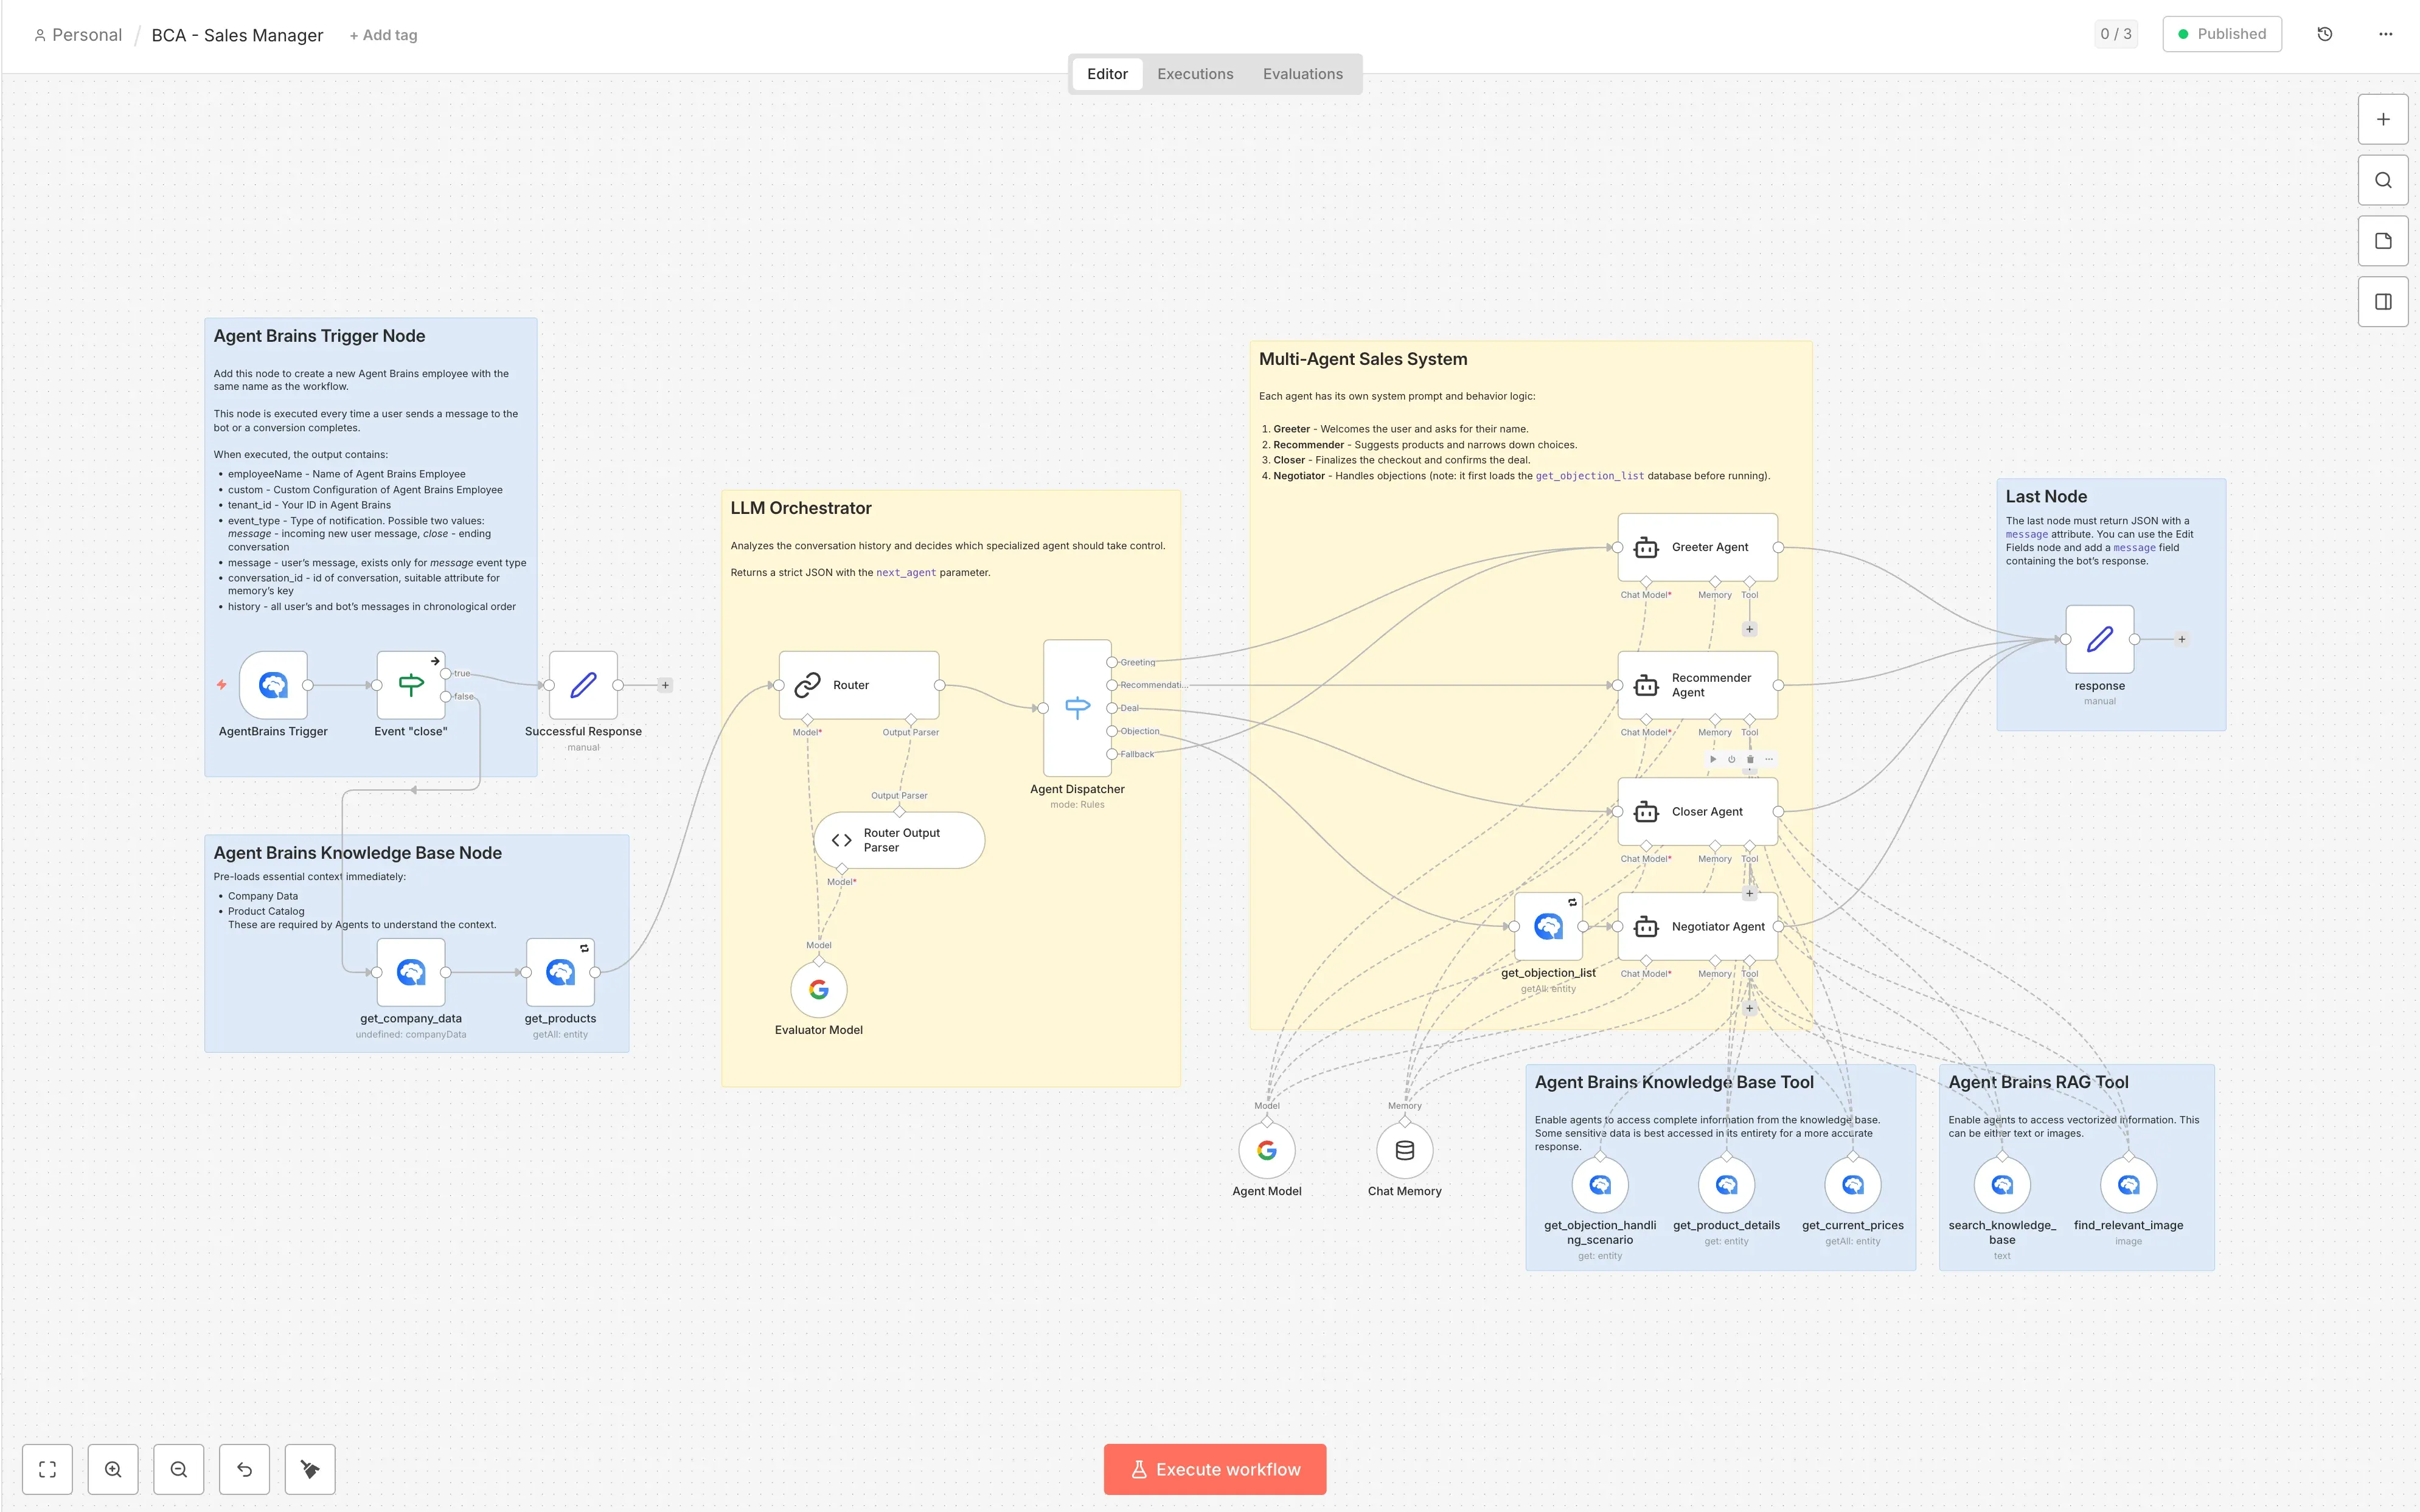Select the Evaluator Model Google node

818,990
